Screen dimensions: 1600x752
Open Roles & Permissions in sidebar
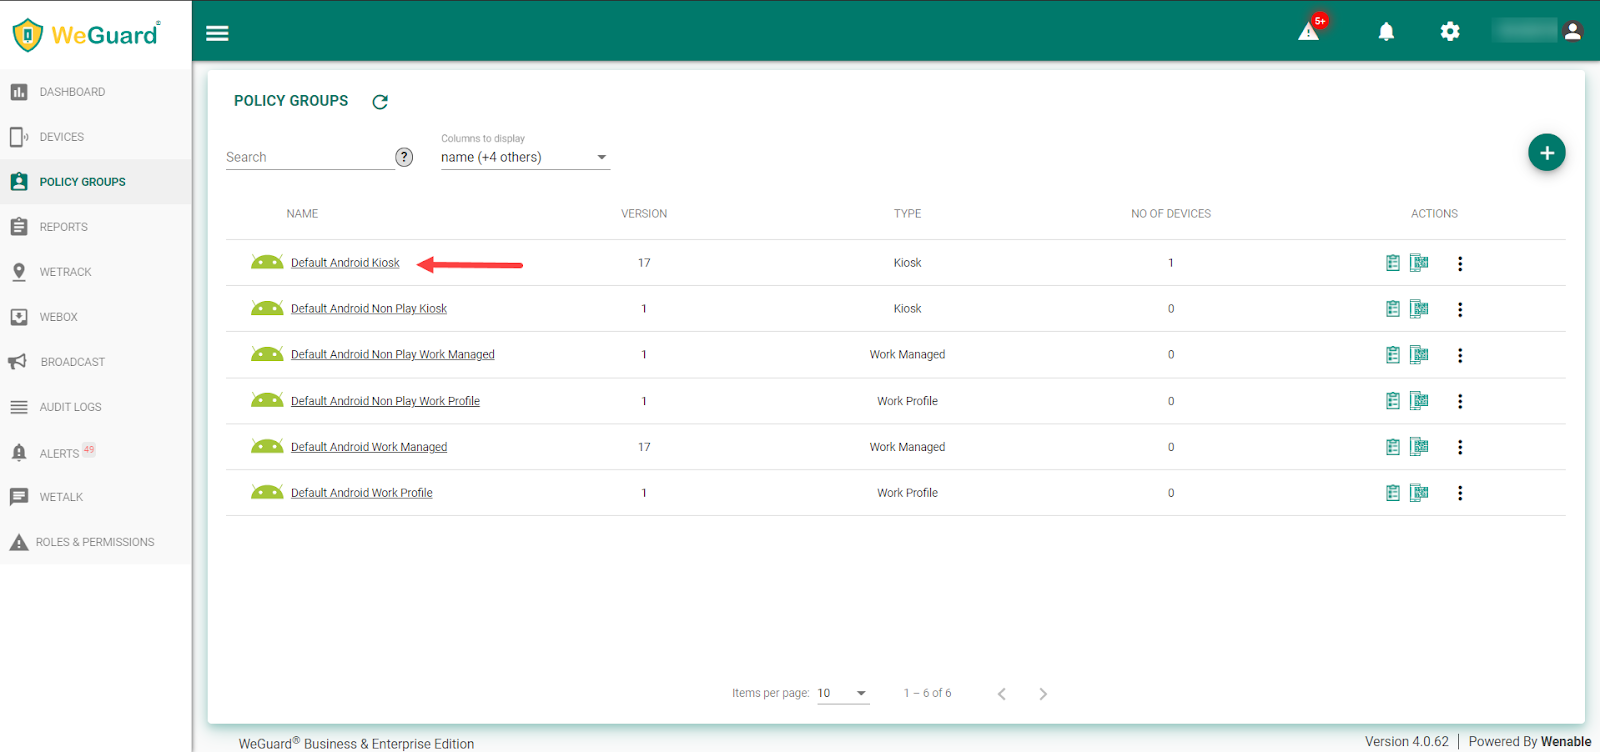(x=96, y=542)
